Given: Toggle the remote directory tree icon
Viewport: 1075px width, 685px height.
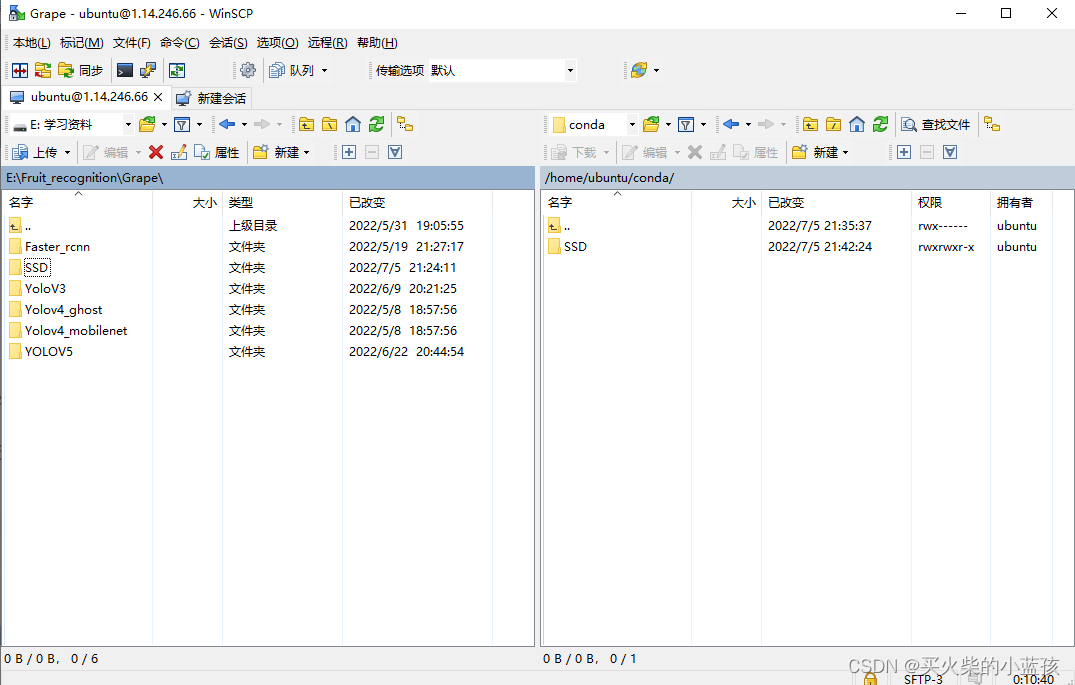Looking at the screenshot, I should pyautogui.click(x=992, y=124).
